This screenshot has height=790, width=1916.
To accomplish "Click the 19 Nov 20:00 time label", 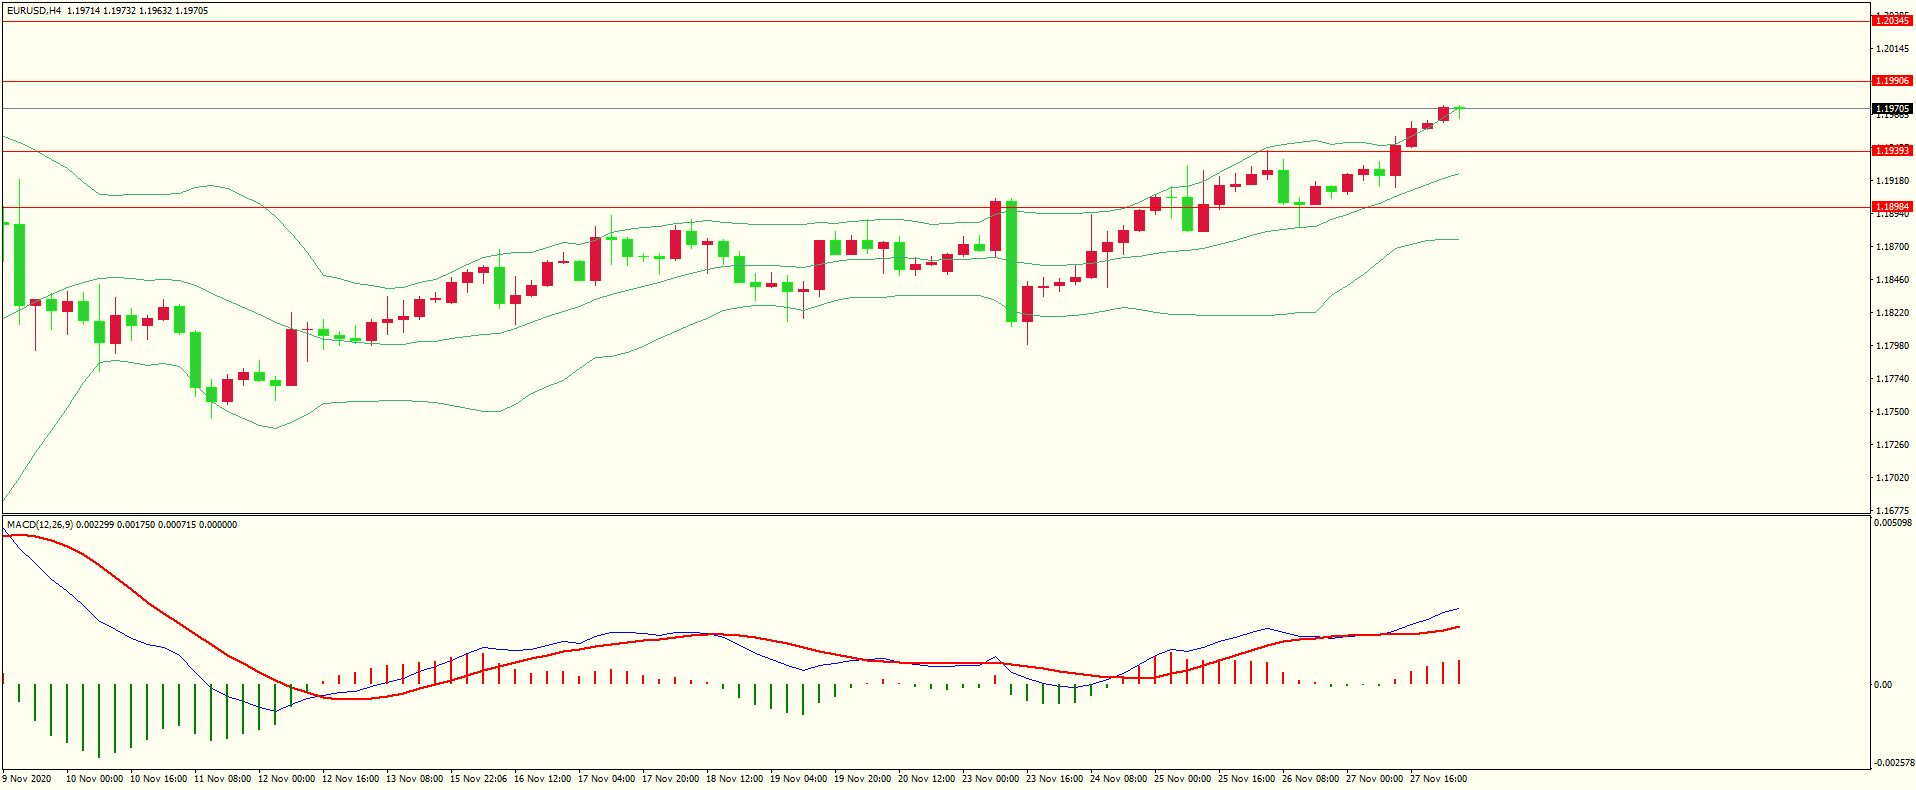I will pos(863,779).
